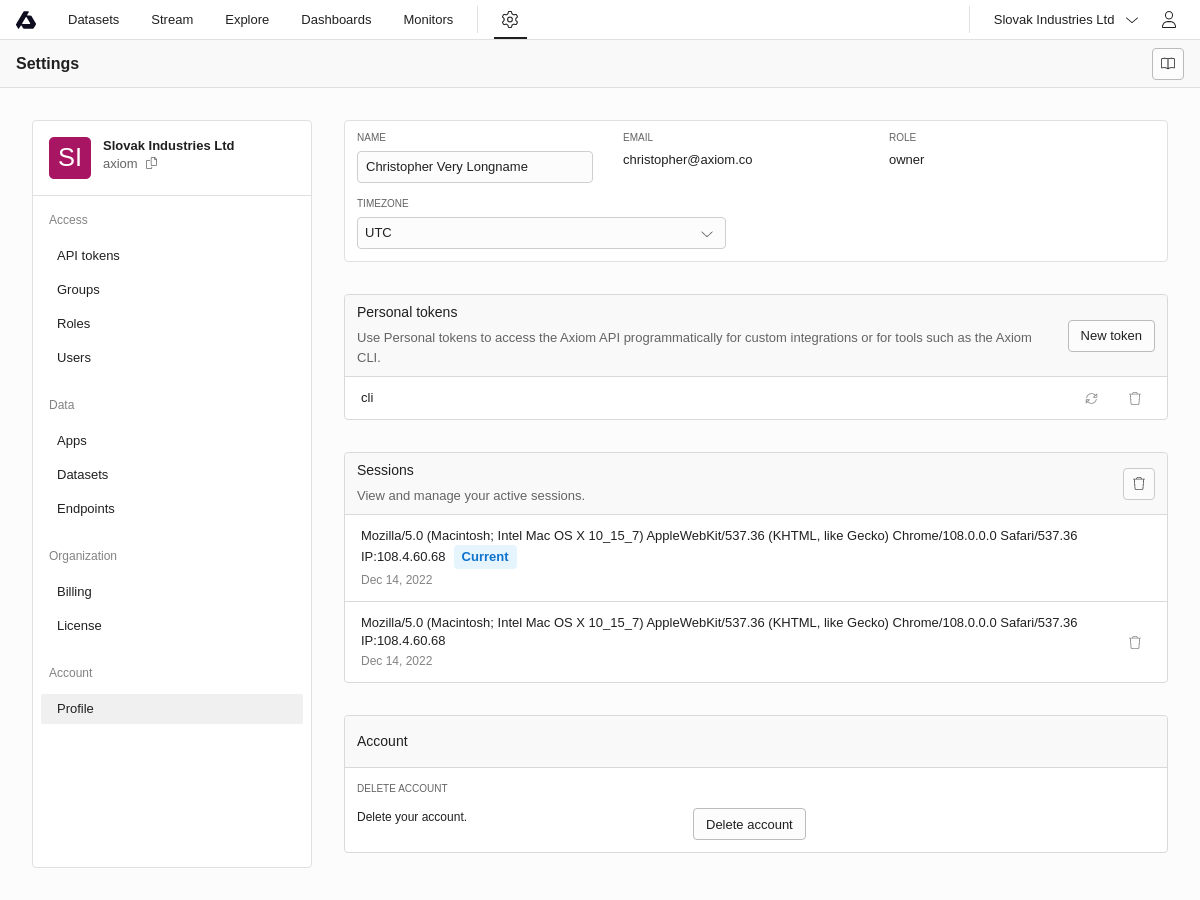1200x900 pixels.
Task: Click the Axiom logo icon
Action: (x=26, y=20)
